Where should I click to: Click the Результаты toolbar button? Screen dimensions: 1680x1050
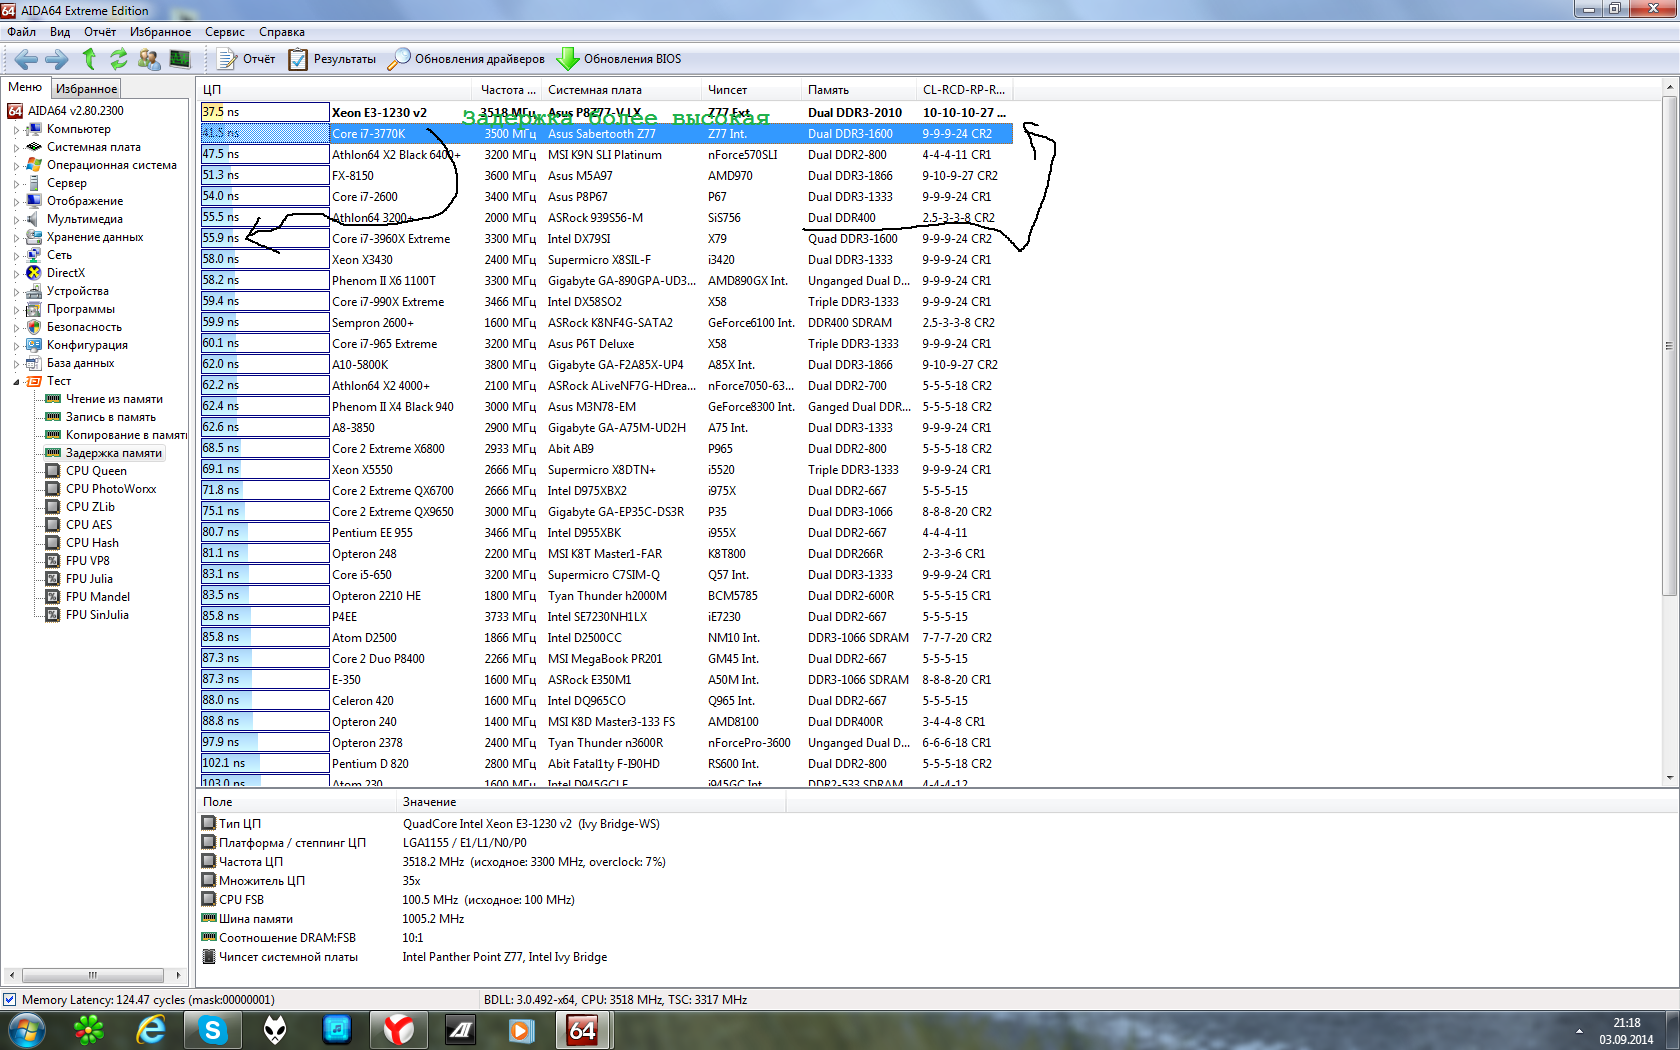click(x=332, y=59)
